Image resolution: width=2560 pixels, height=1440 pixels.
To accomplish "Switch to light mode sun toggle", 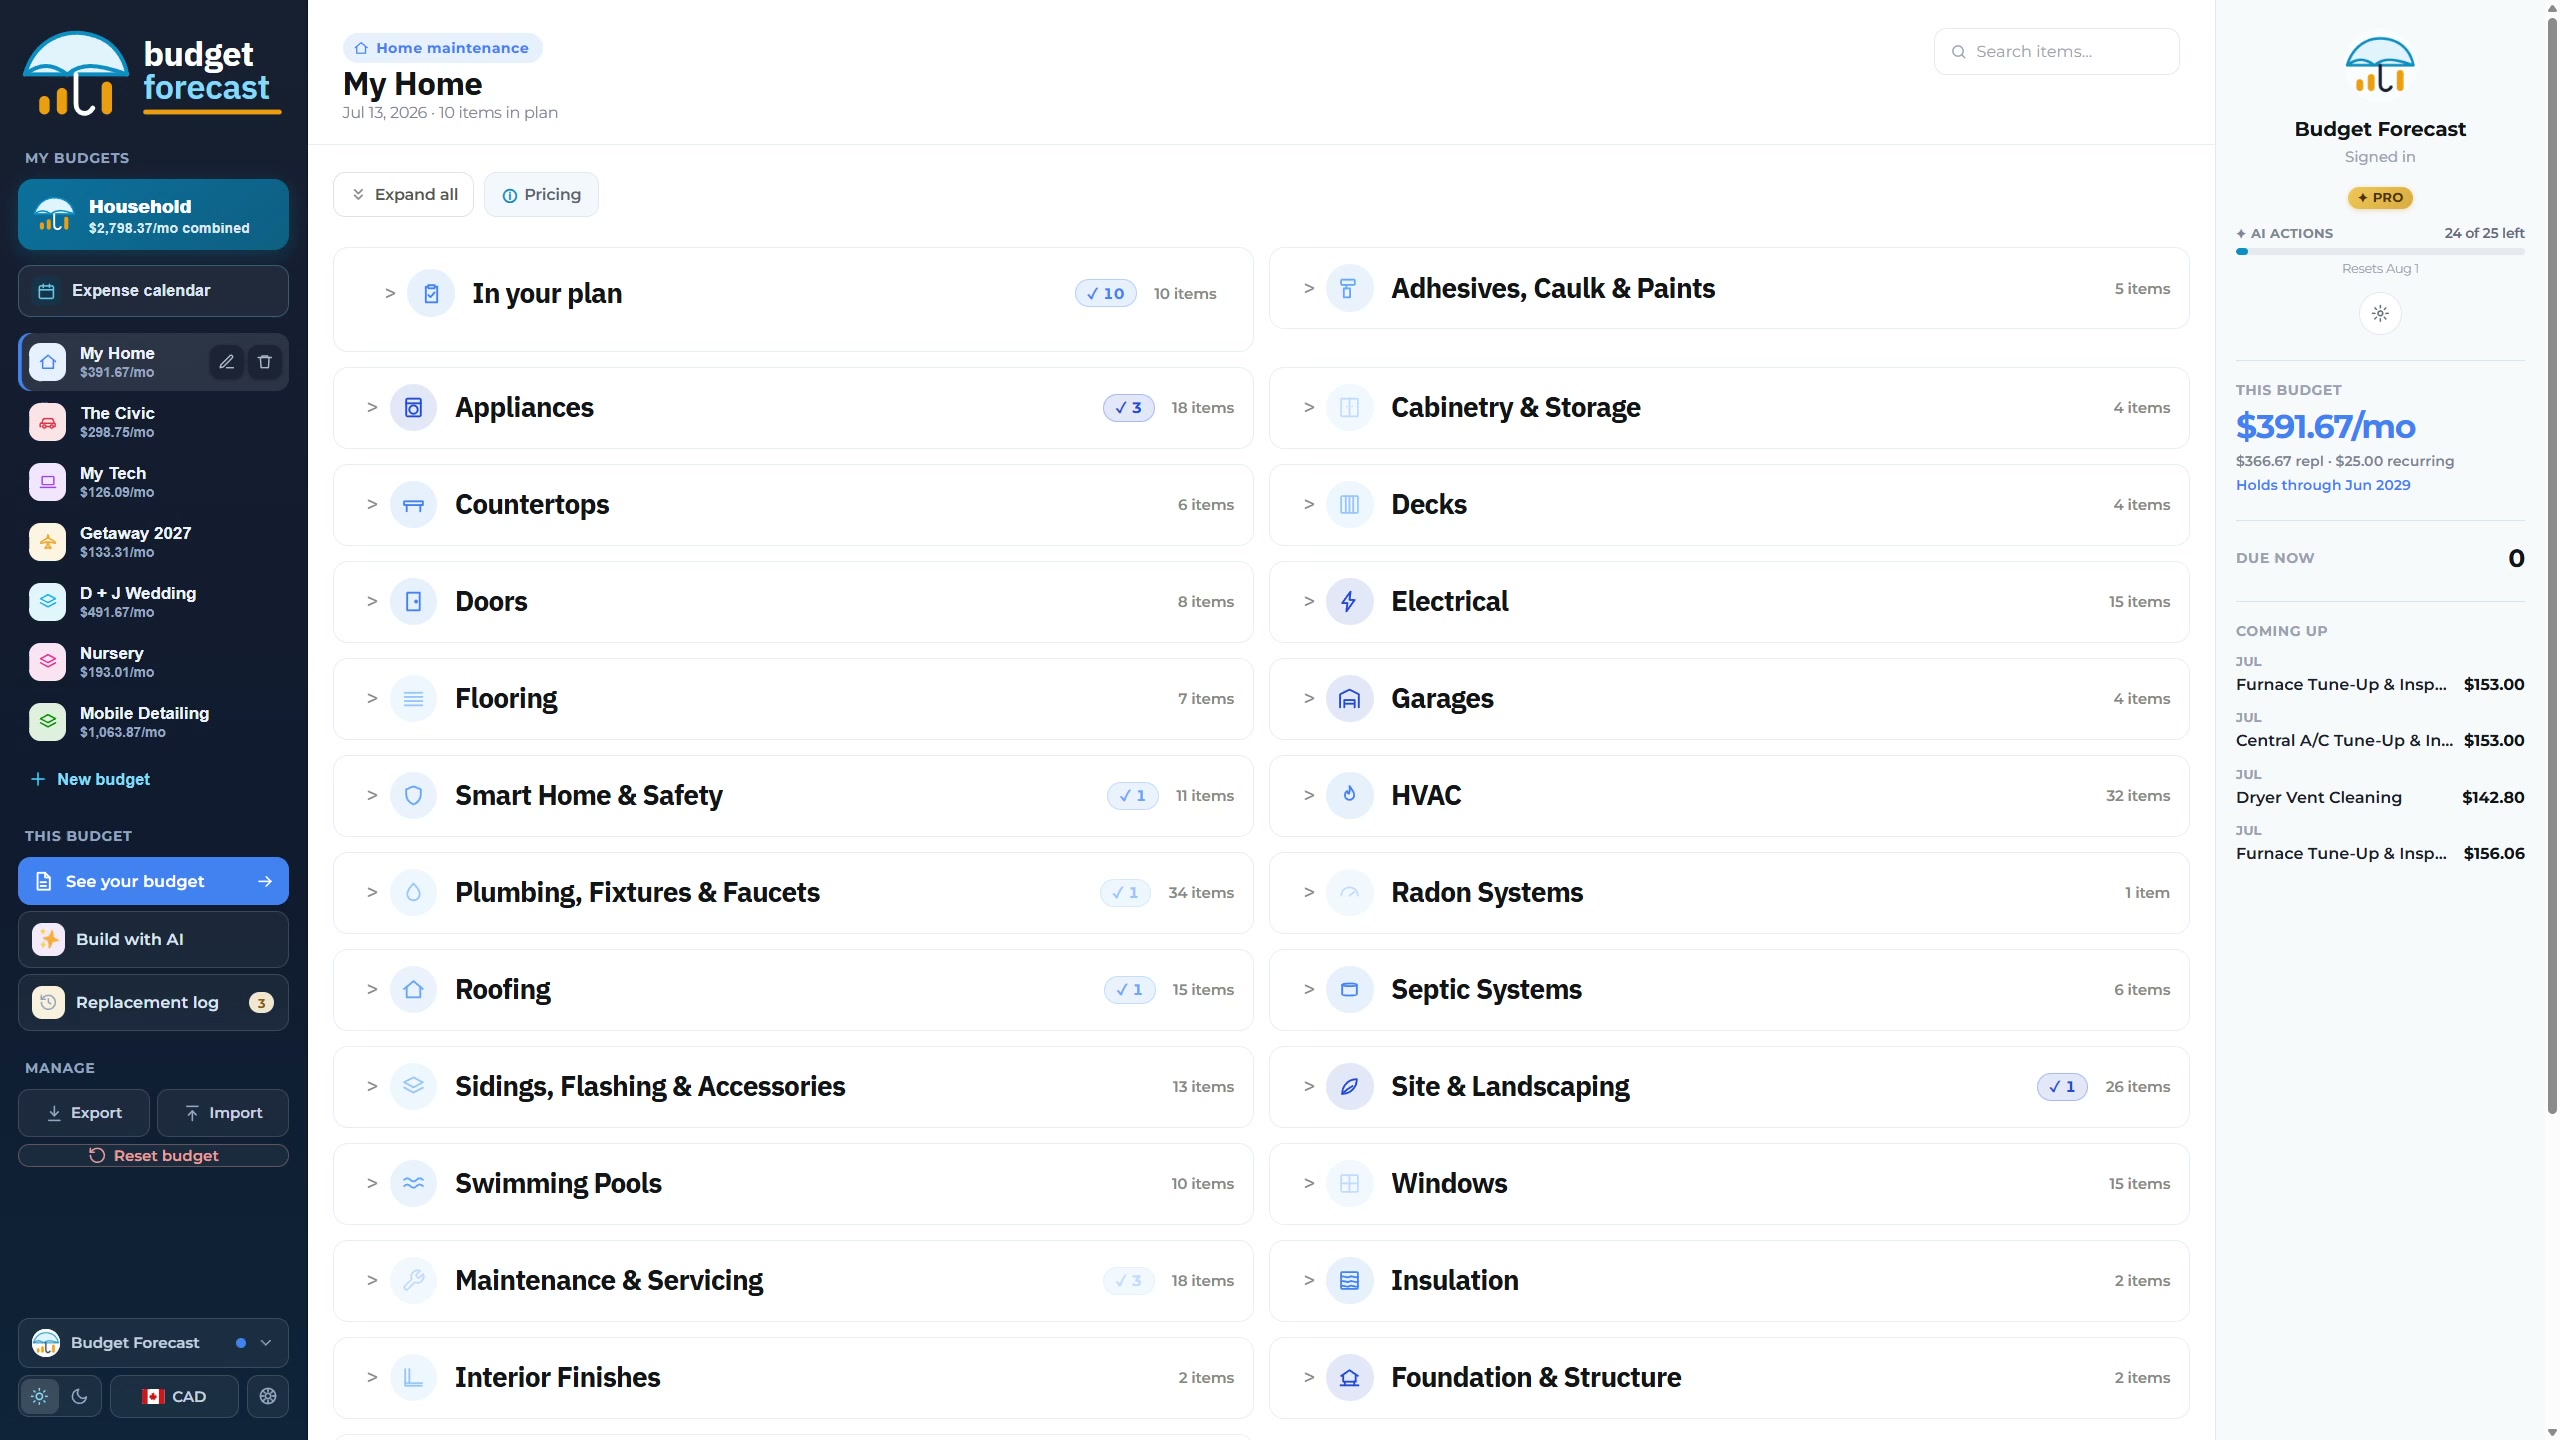I will 40,1397.
